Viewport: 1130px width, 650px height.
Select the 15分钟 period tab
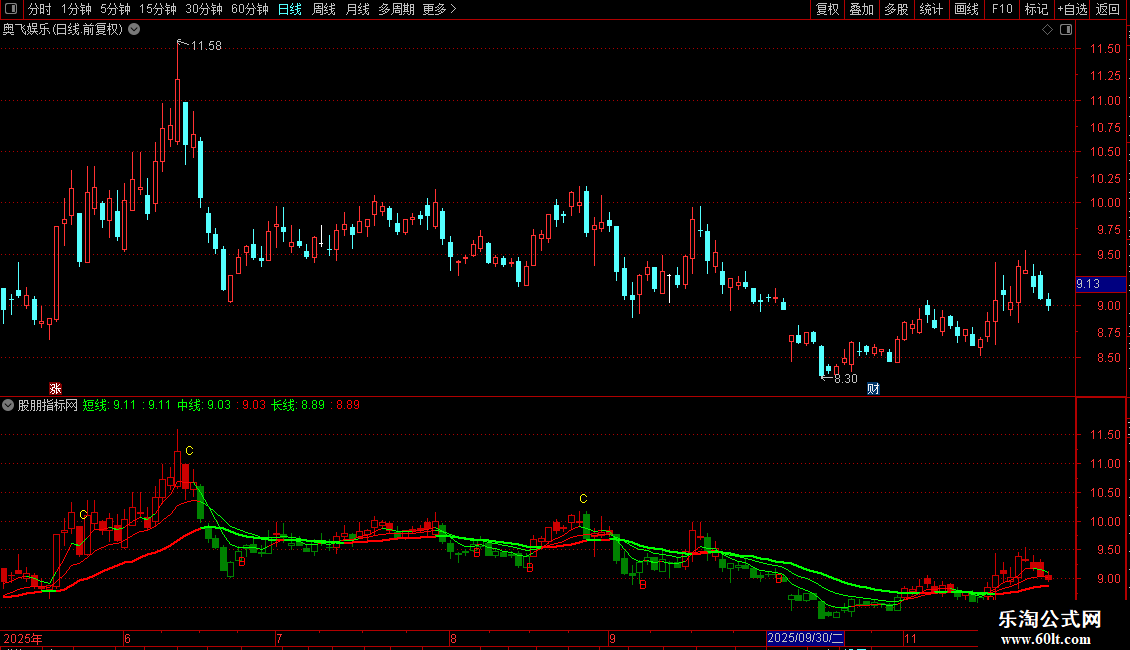click(x=158, y=9)
